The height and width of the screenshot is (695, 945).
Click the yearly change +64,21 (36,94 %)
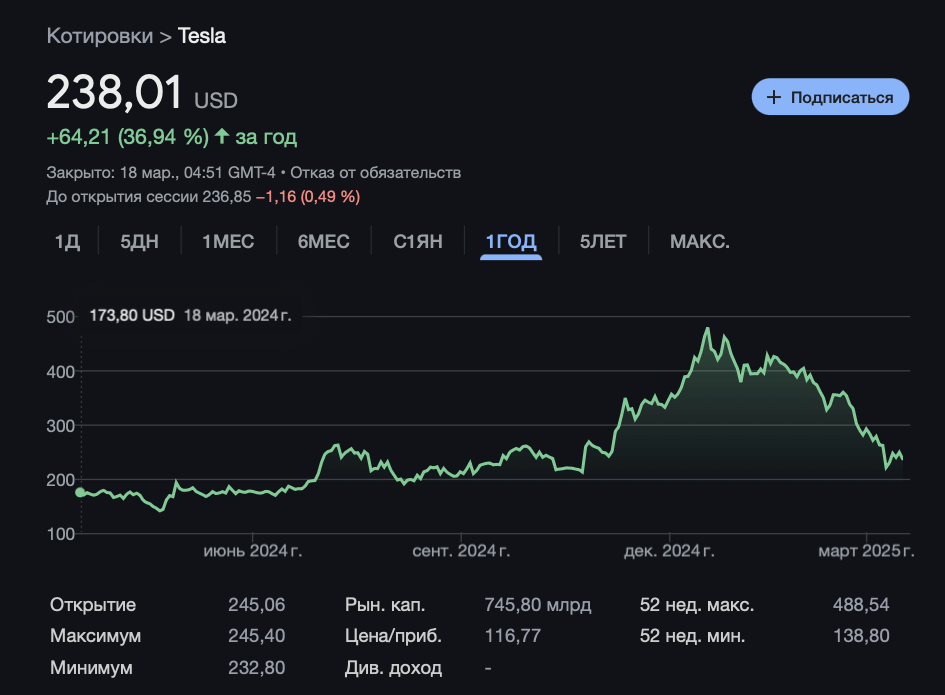click(128, 137)
